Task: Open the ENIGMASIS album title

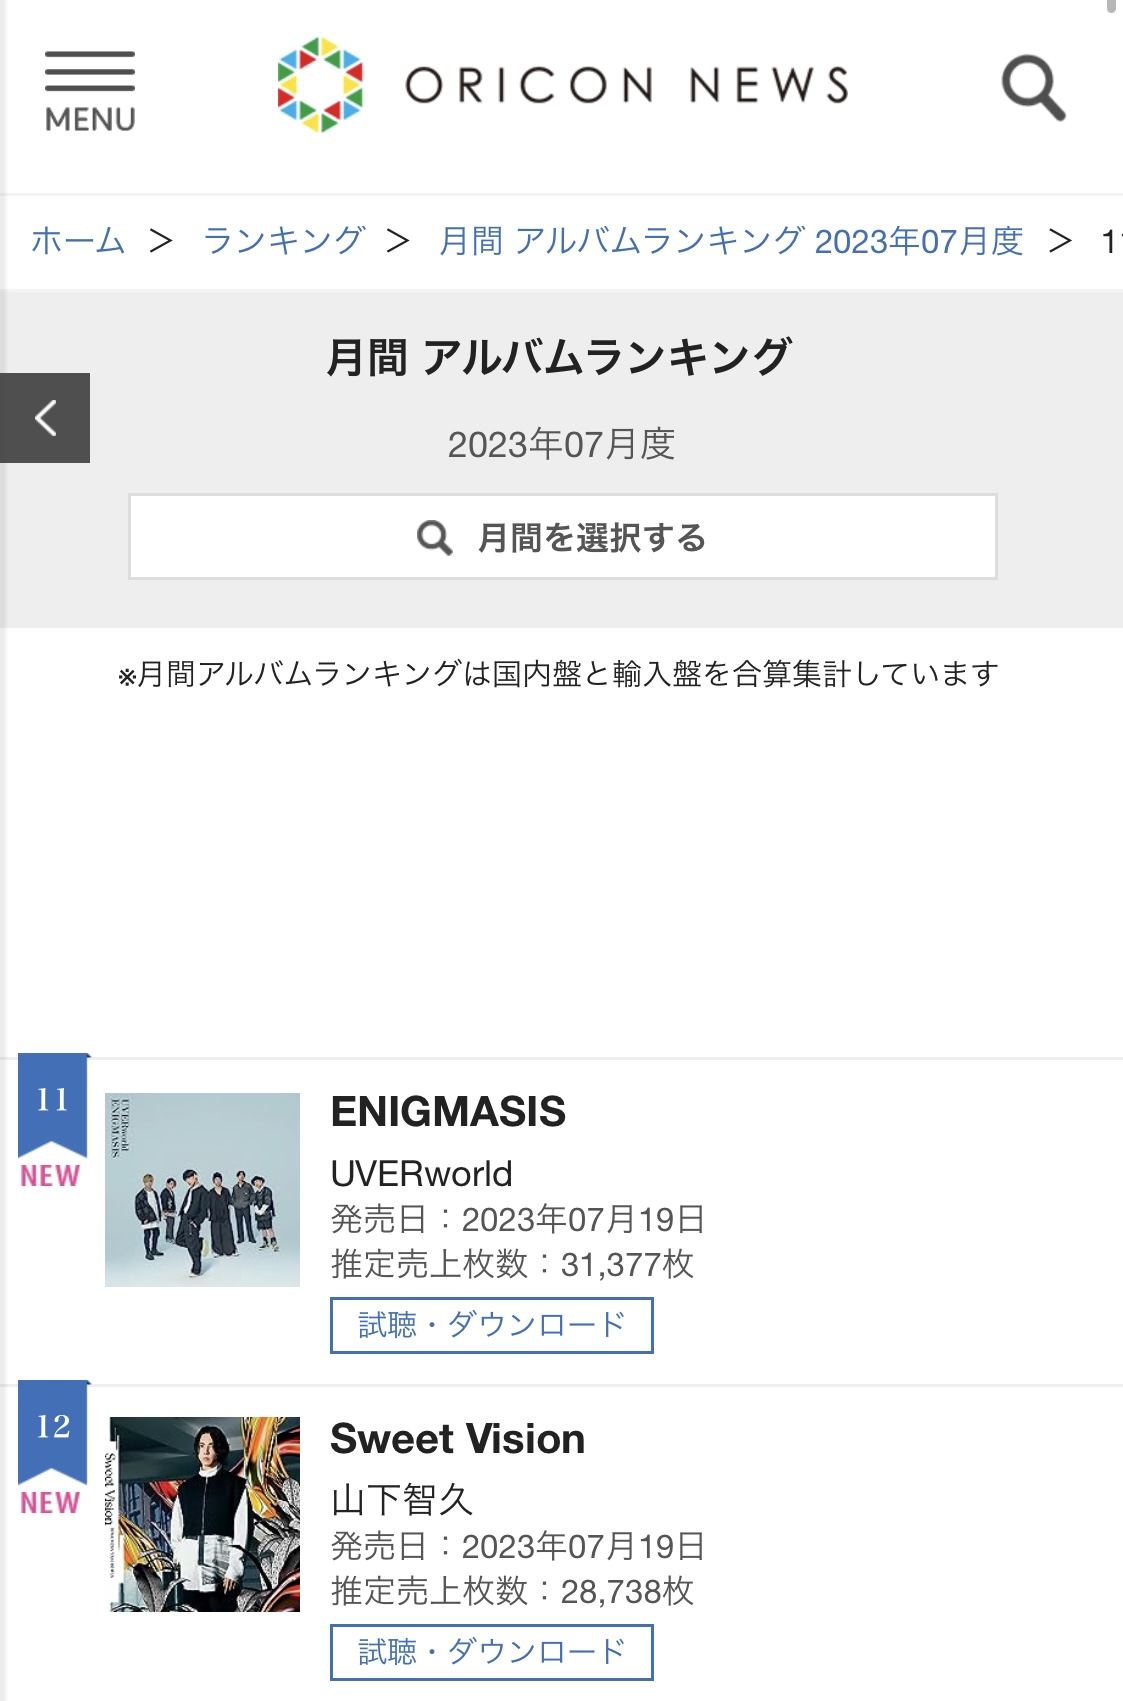Action: point(448,1112)
